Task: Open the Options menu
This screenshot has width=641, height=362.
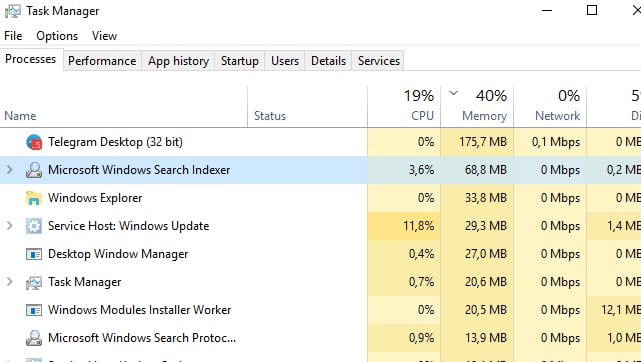Action: (57, 36)
